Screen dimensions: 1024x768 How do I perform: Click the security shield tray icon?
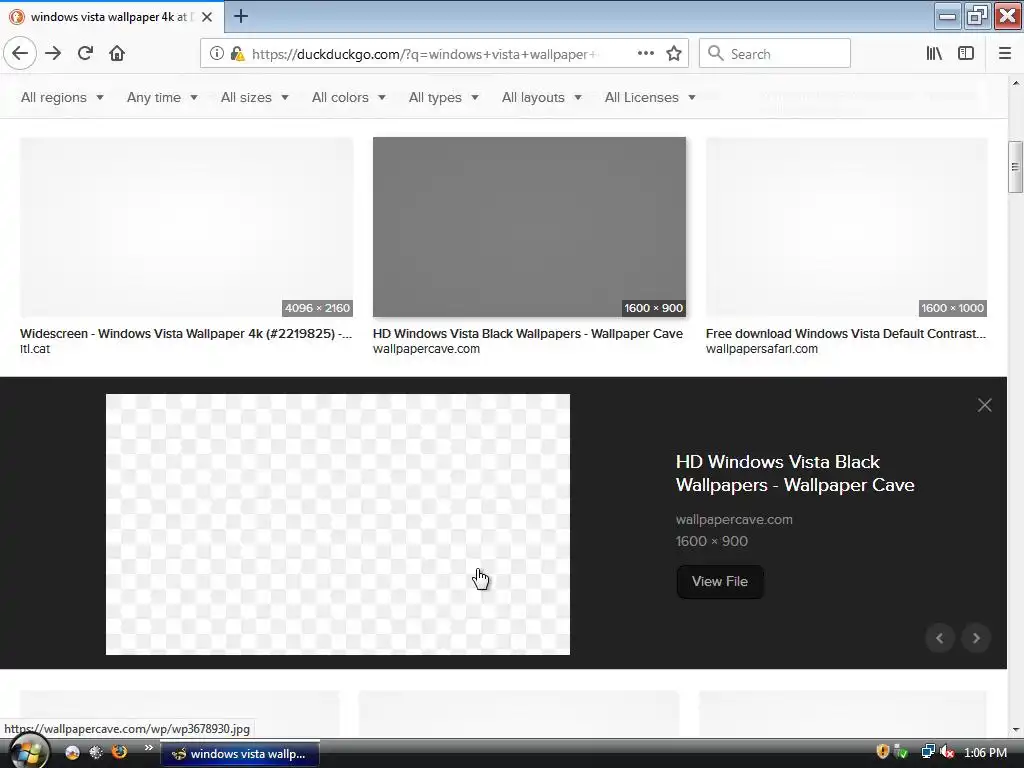[x=882, y=752]
